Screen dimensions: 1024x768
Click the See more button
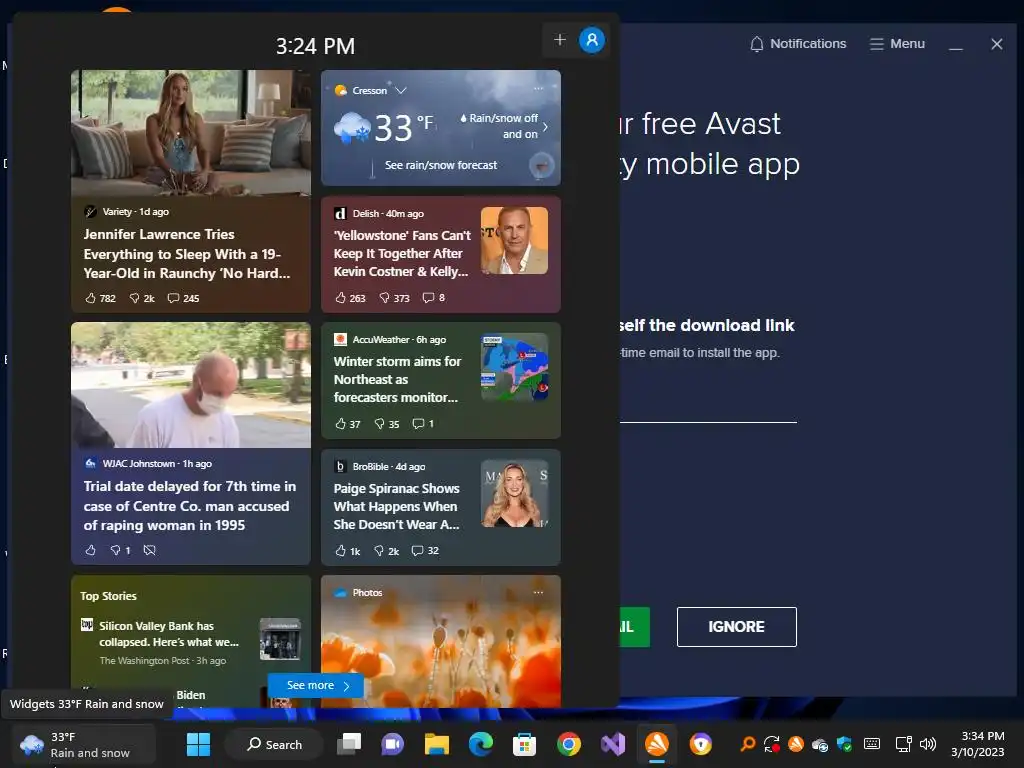316,685
